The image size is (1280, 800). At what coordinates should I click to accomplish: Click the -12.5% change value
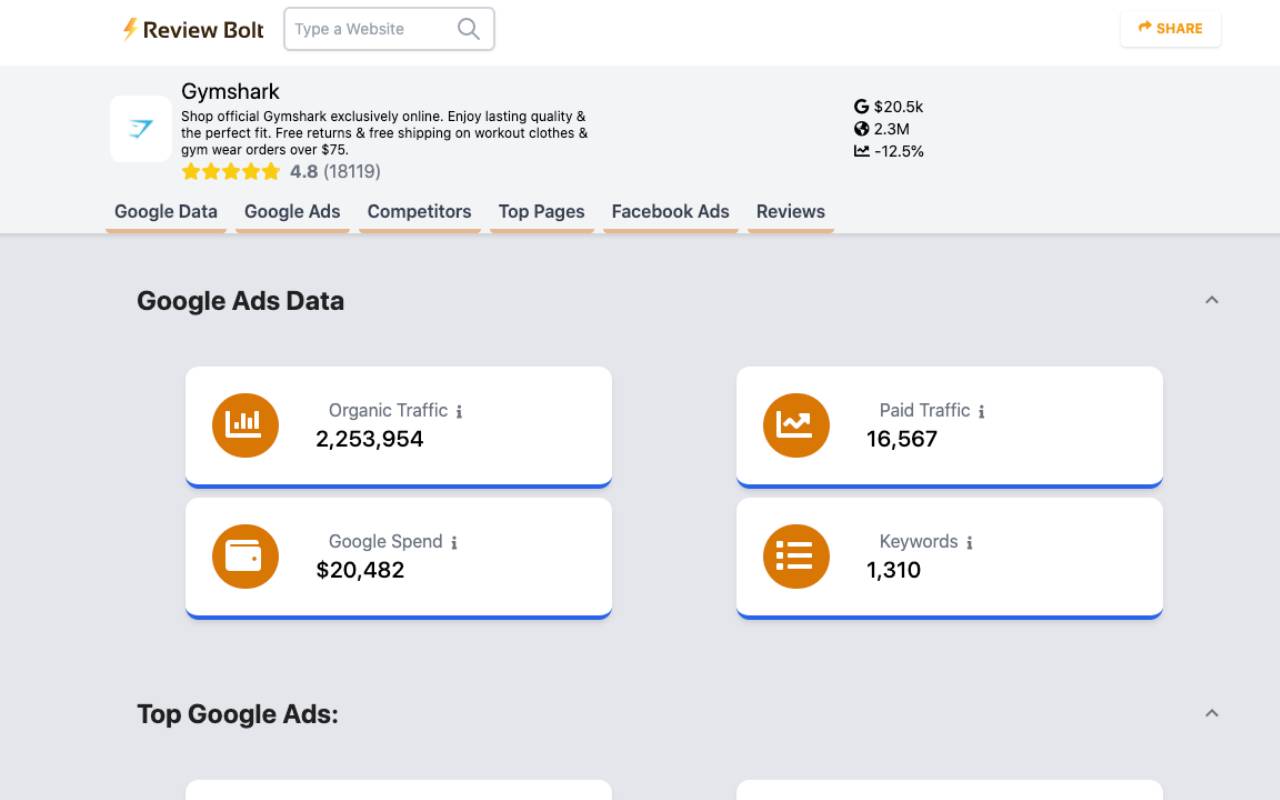(x=899, y=151)
